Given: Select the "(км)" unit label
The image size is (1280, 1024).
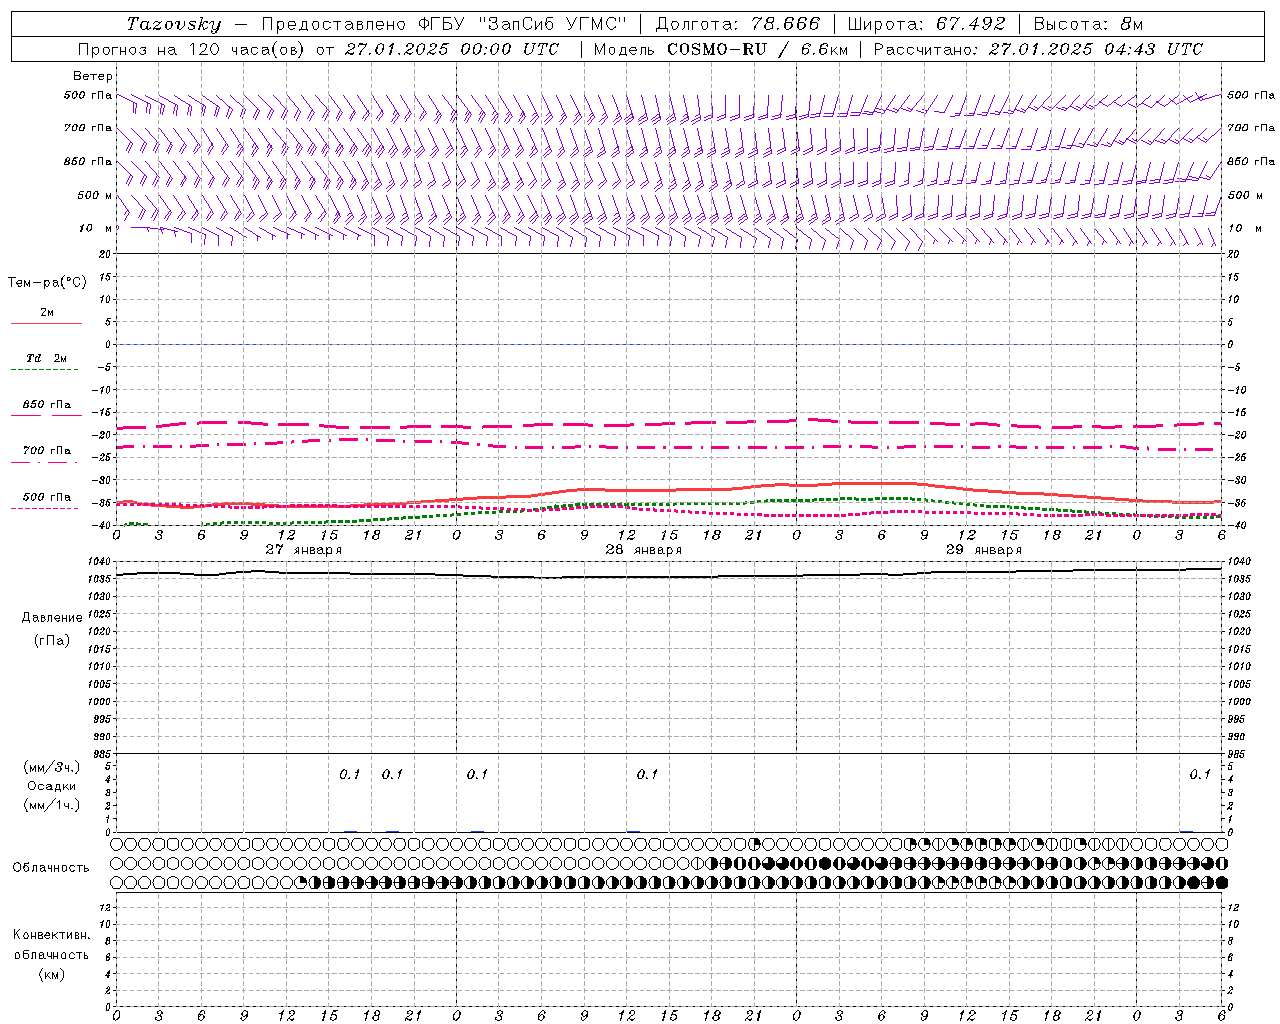Looking at the screenshot, I should [x=52, y=974].
